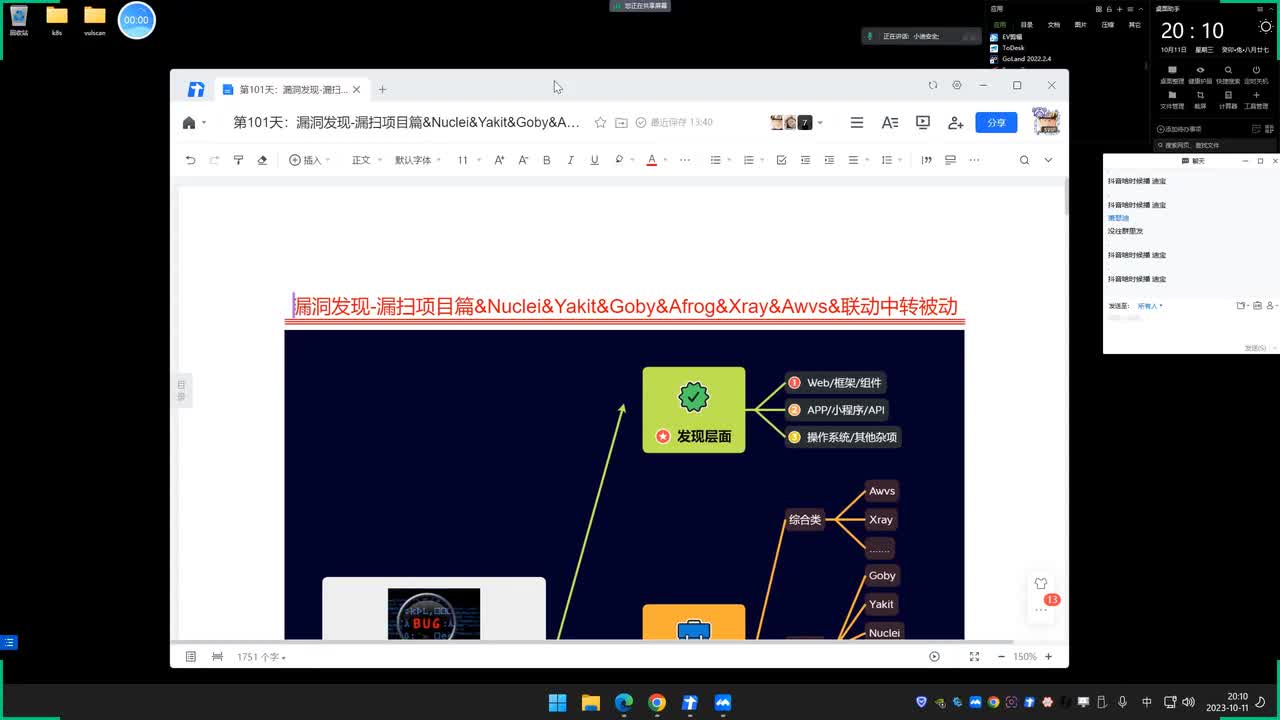The width and height of the screenshot is (1280, 720).
Task: Open GoLand 2022.2.4 in app list
Action: coord(1020,59)
